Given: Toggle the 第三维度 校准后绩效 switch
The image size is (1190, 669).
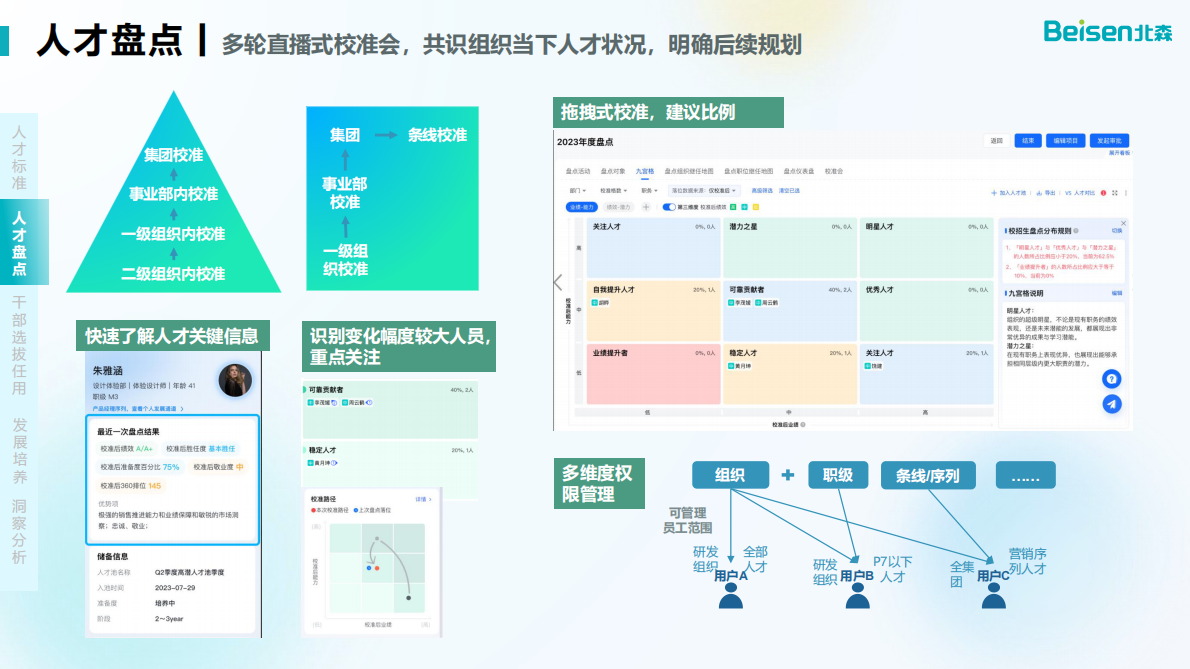Looking at the screenshot, I should point(667,207).
